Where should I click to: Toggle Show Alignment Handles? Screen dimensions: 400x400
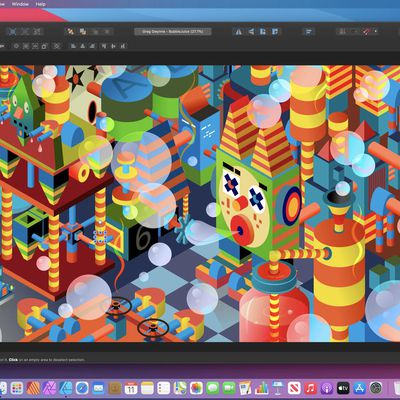point(35,46)
